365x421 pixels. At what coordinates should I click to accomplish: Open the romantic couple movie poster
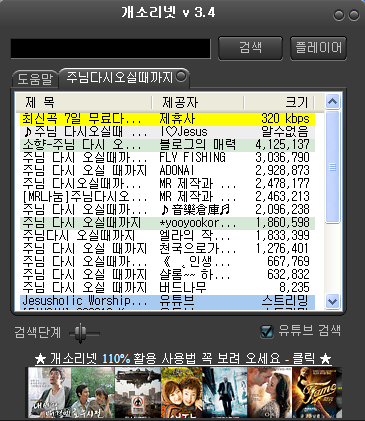[270, 392]
